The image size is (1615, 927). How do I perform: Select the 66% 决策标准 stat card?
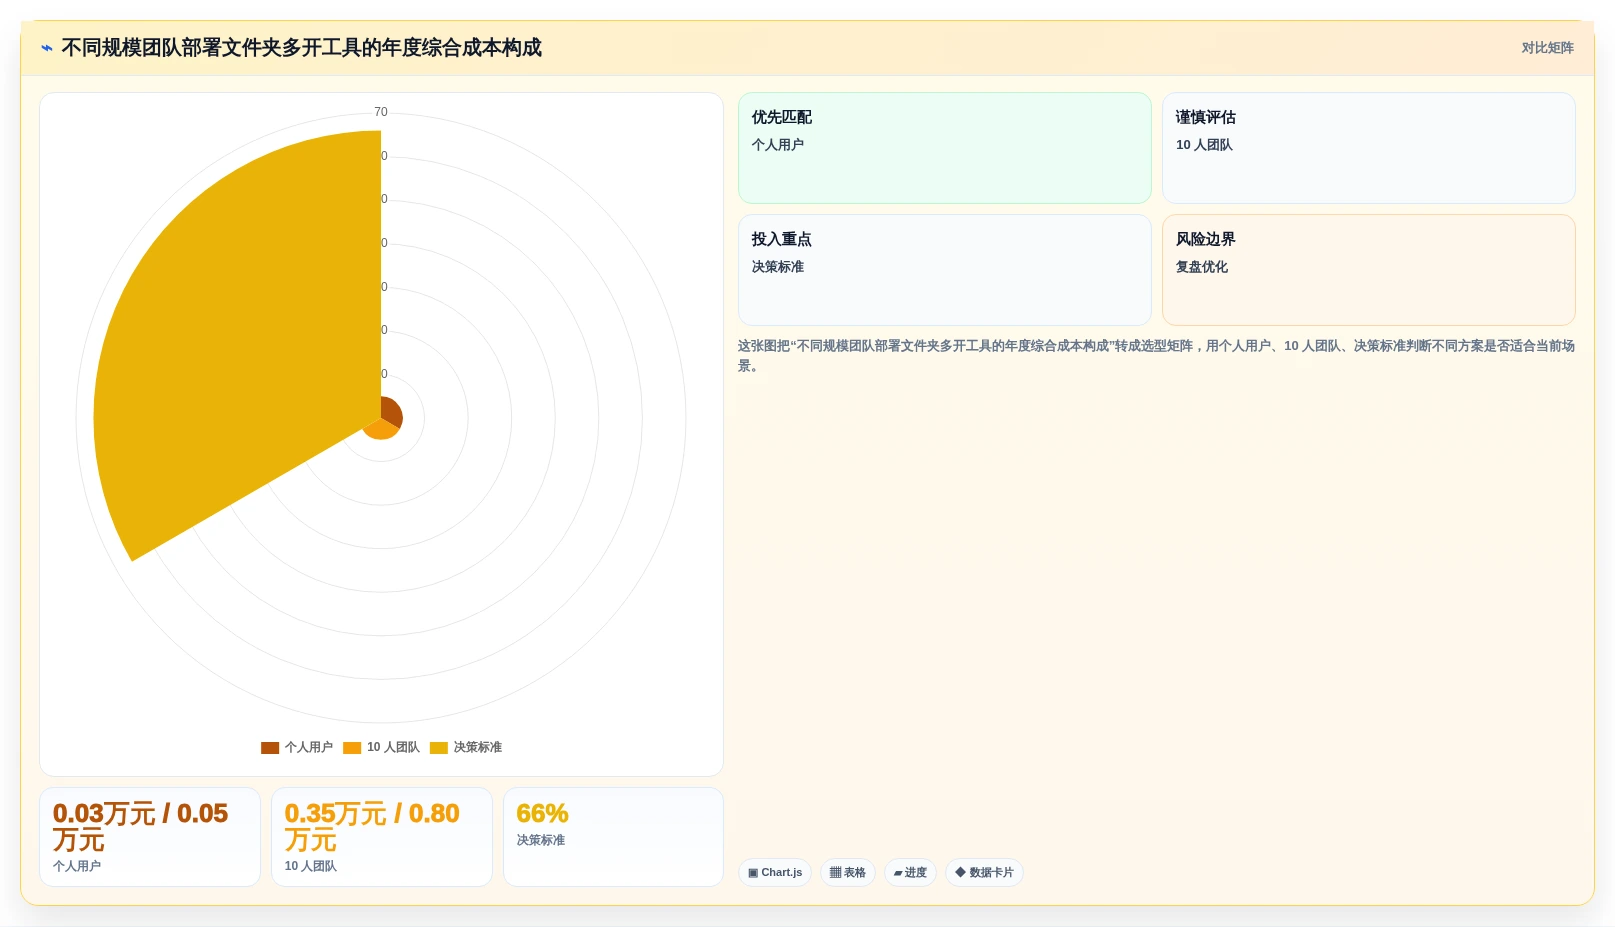point(613,837)
